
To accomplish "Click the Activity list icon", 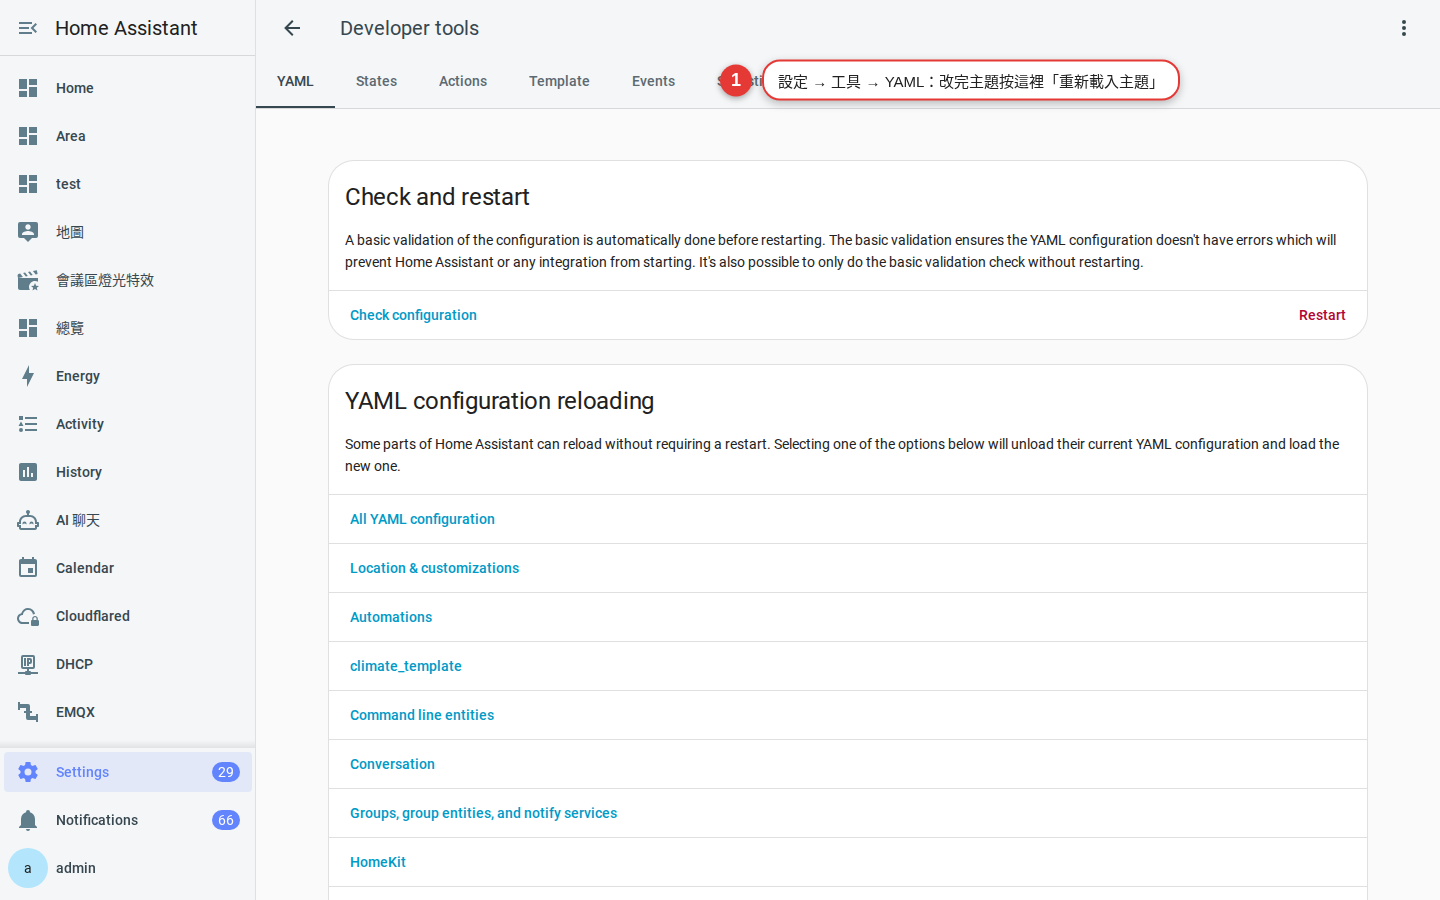I will click(28, 424).
